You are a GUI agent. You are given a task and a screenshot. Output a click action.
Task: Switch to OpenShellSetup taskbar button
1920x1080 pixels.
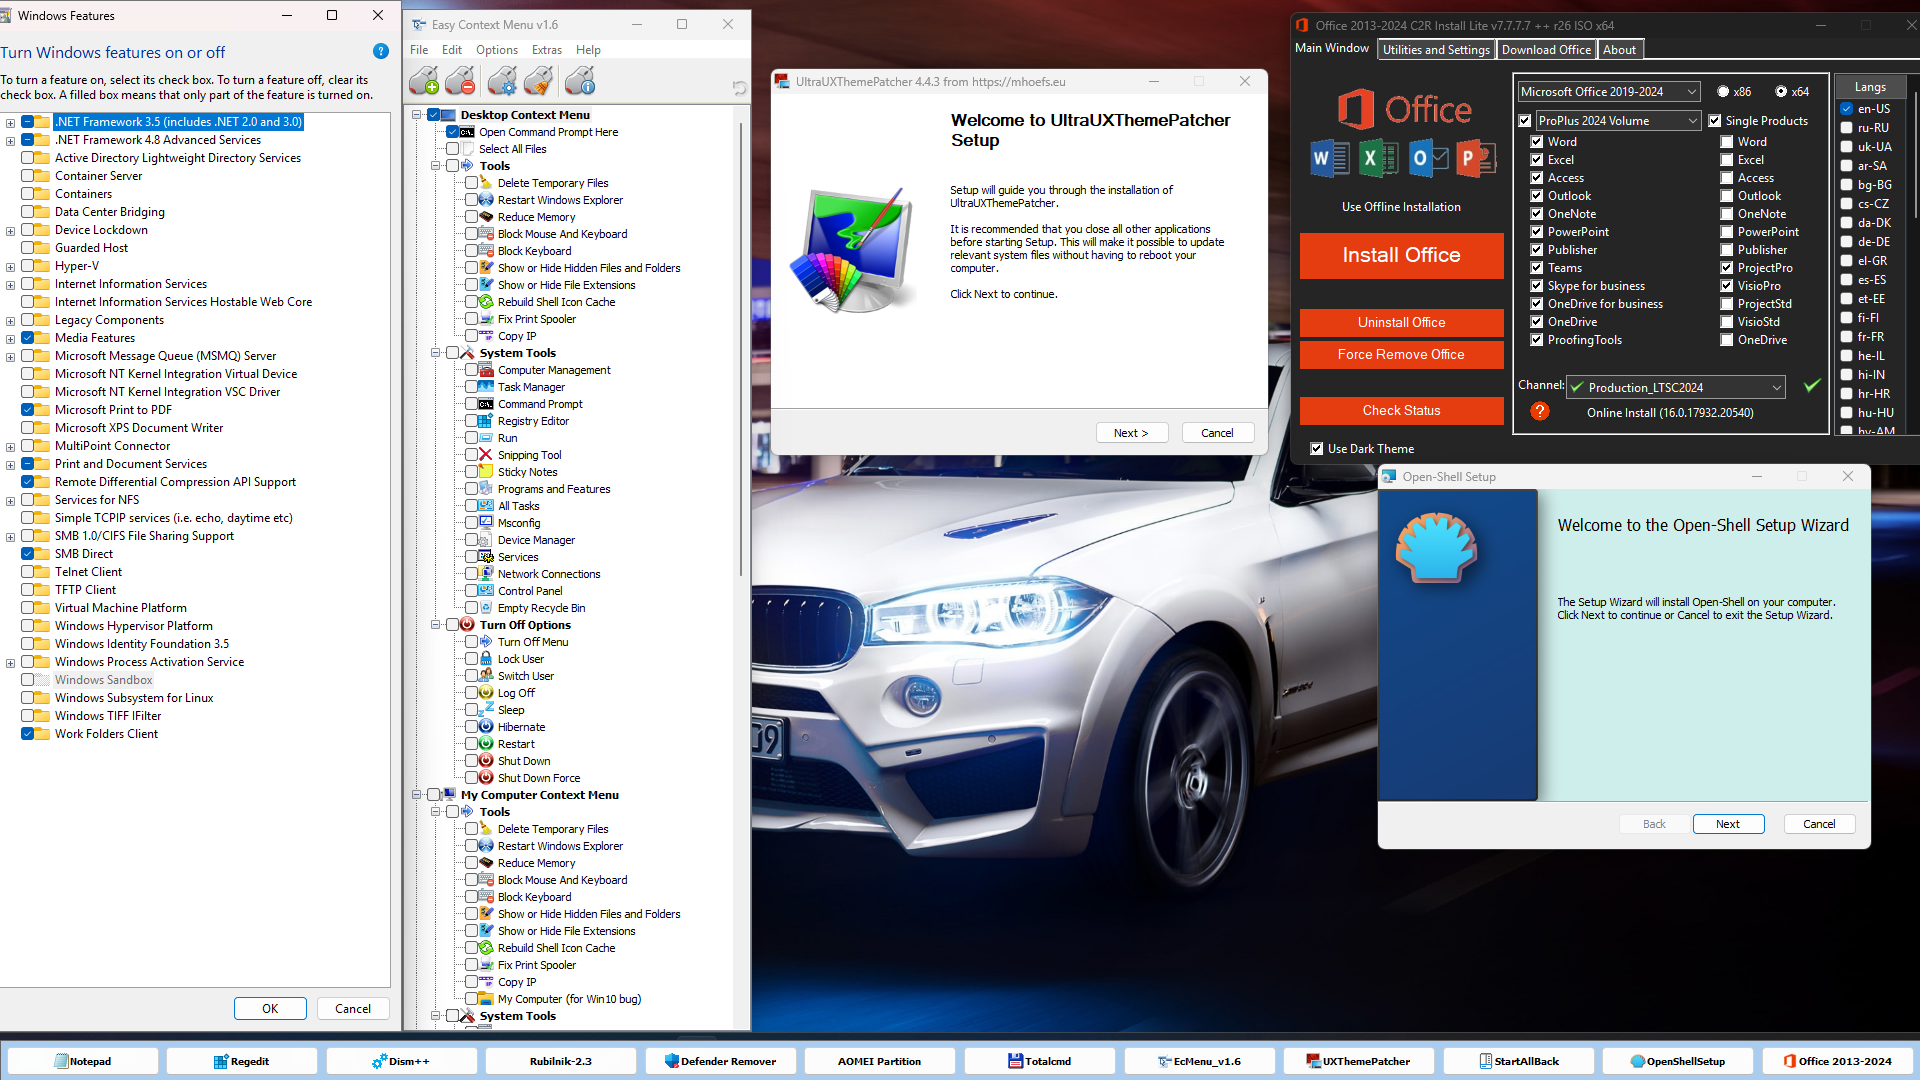point(1678,1061)
